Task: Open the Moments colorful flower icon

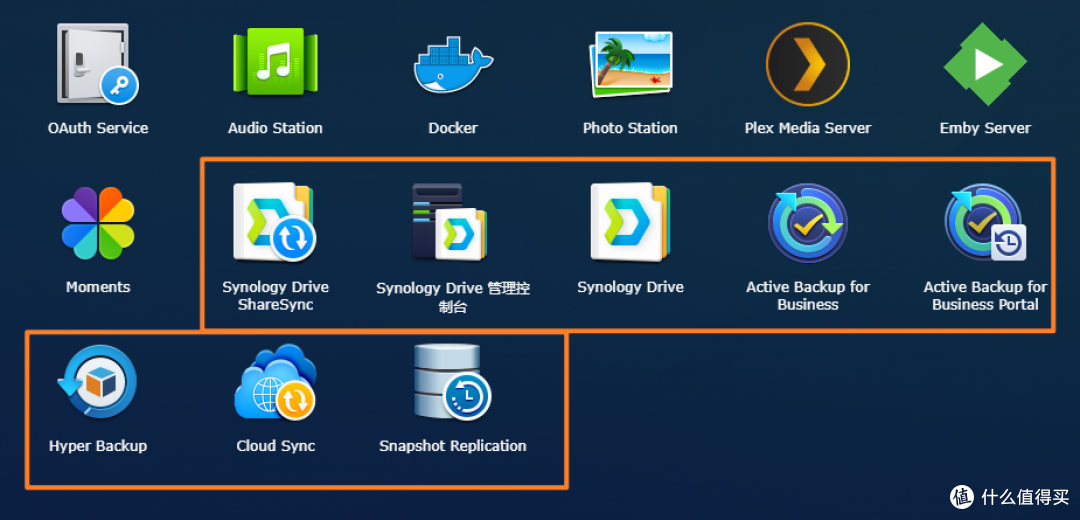Action: [x=97, y=224]
